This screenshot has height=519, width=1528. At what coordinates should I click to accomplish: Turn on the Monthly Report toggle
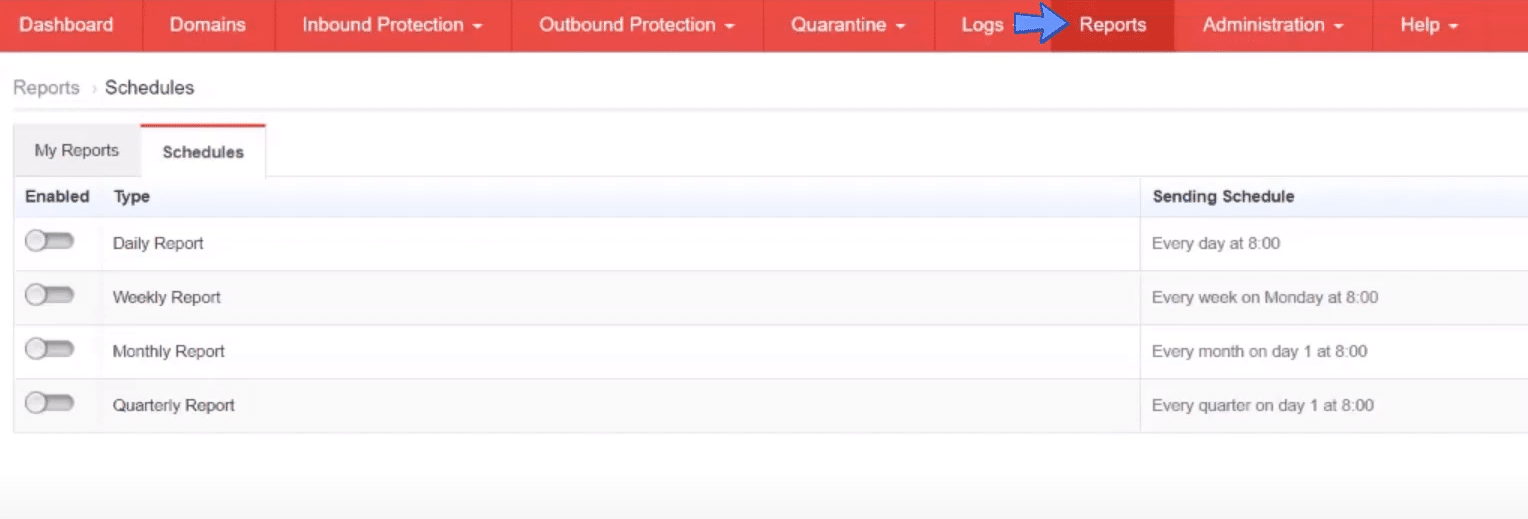50,349
